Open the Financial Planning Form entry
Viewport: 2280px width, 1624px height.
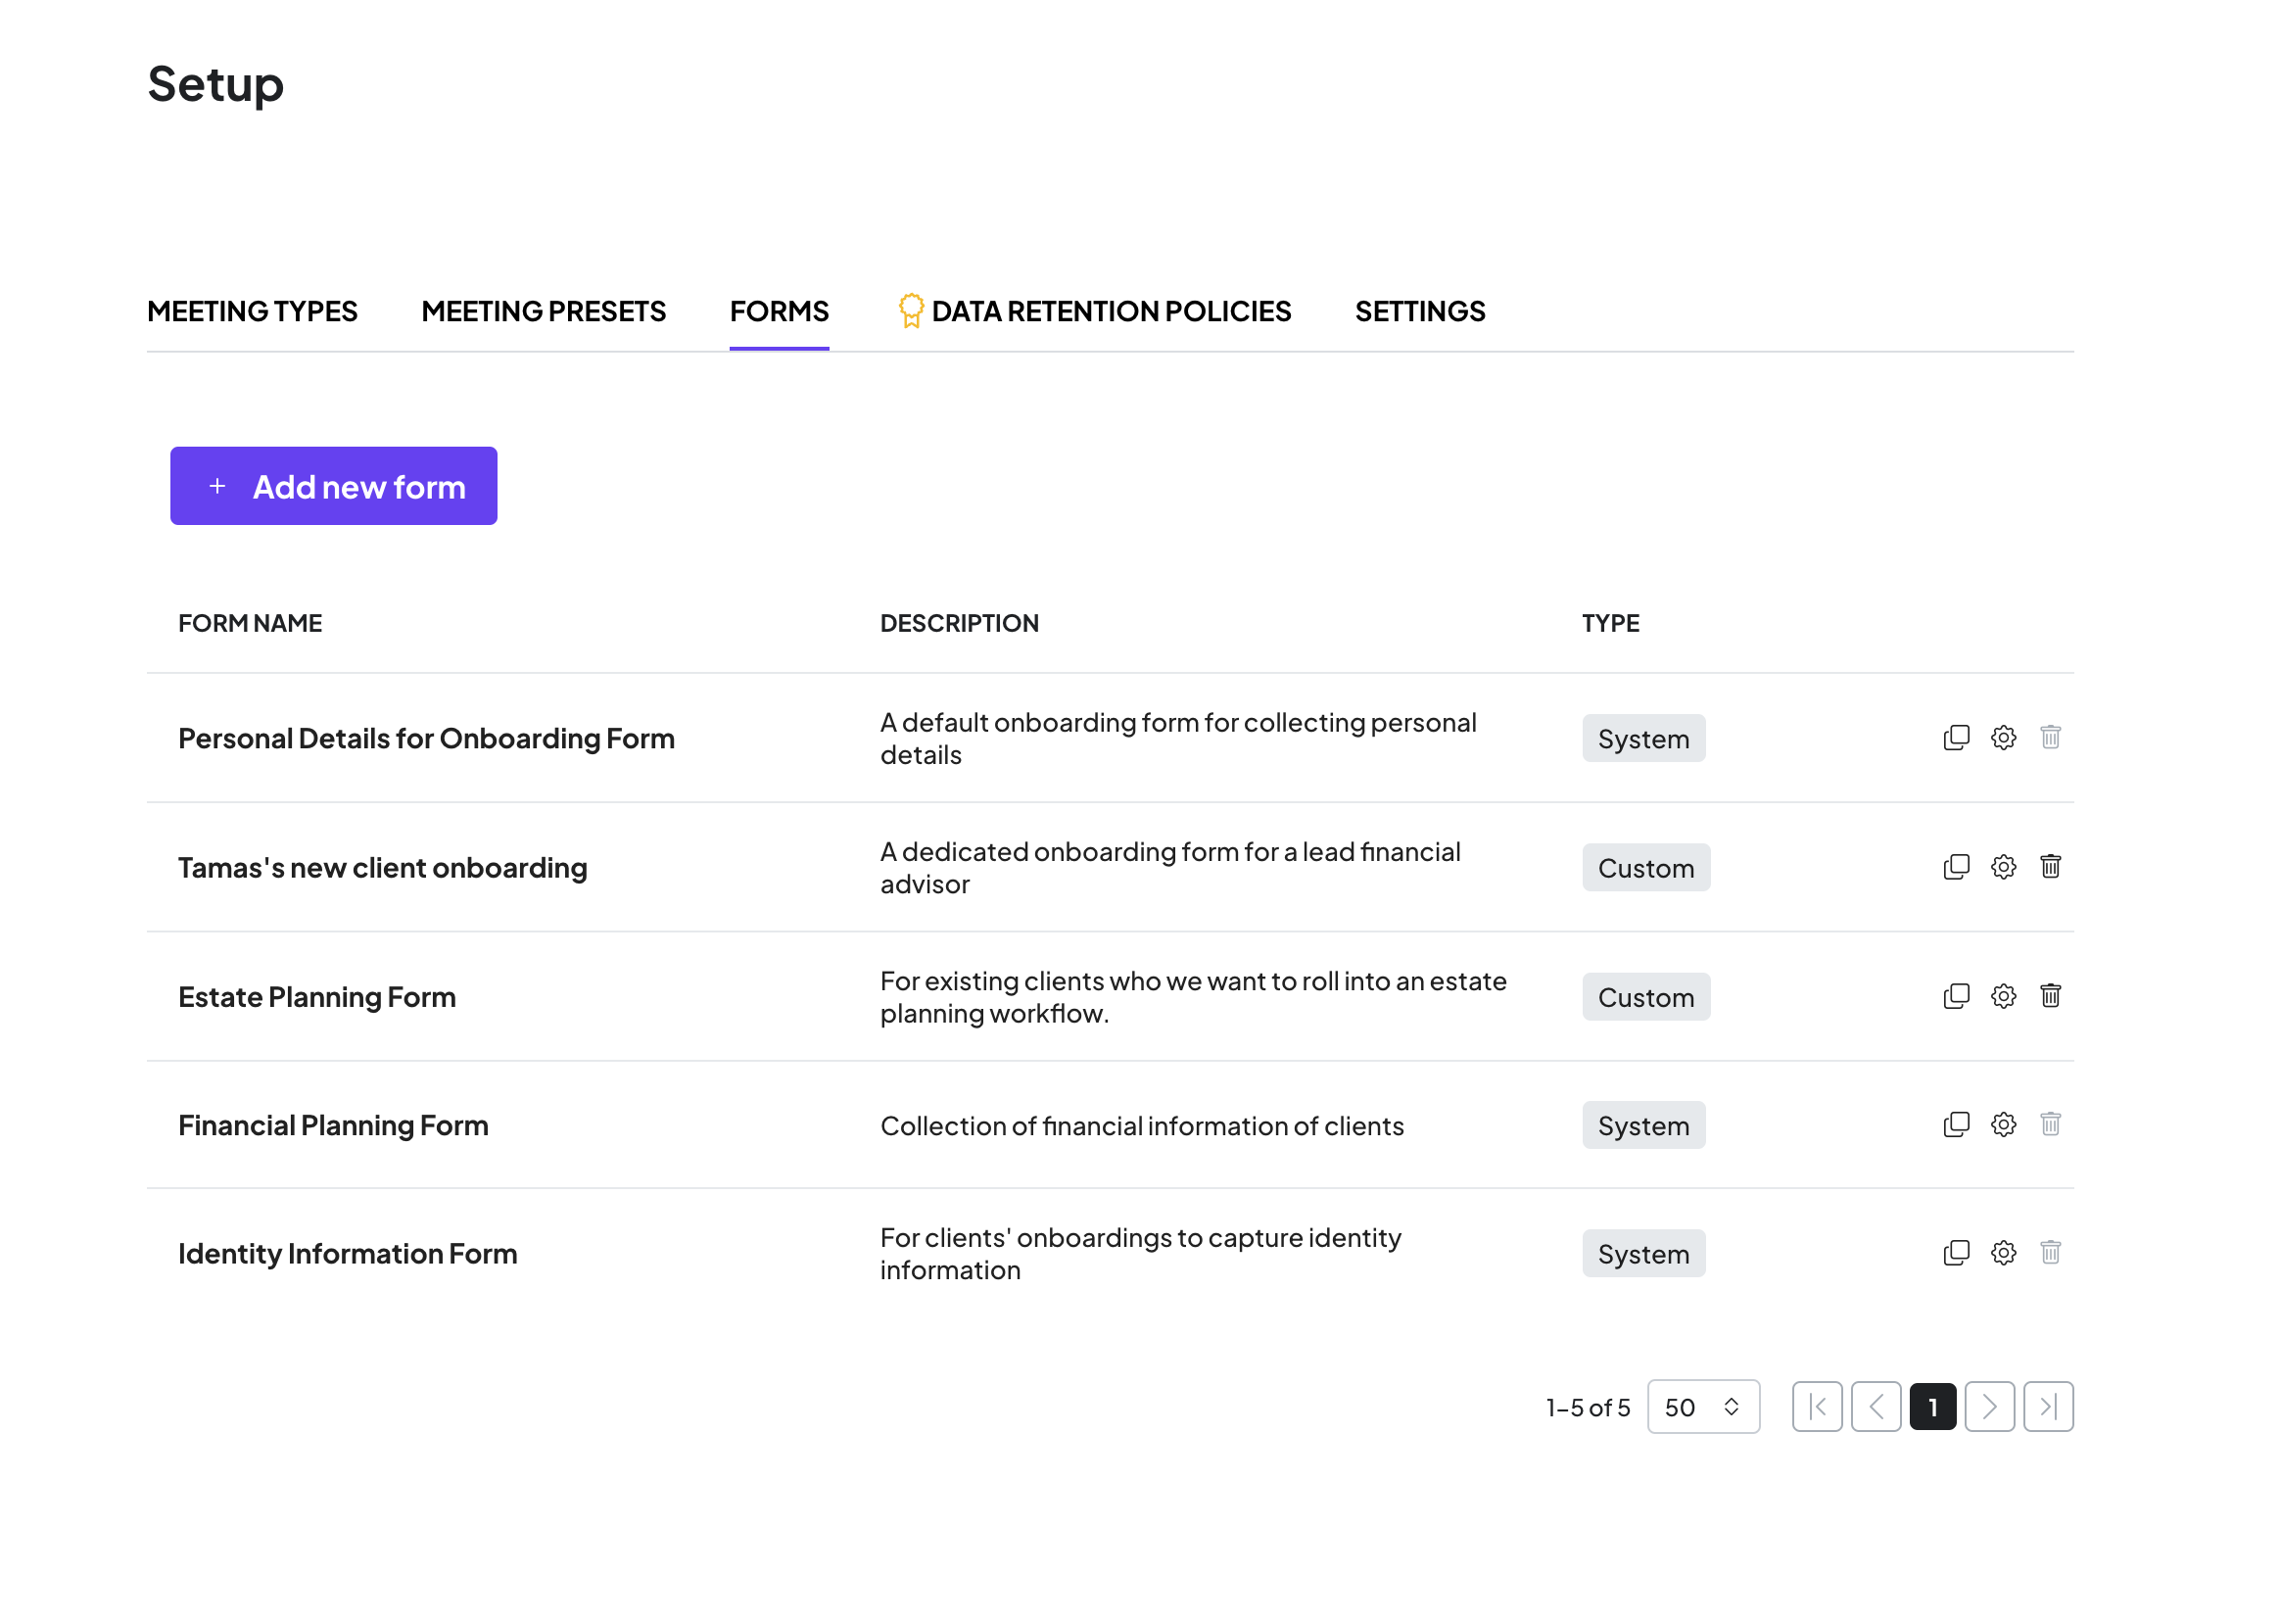click(333, 1125)
